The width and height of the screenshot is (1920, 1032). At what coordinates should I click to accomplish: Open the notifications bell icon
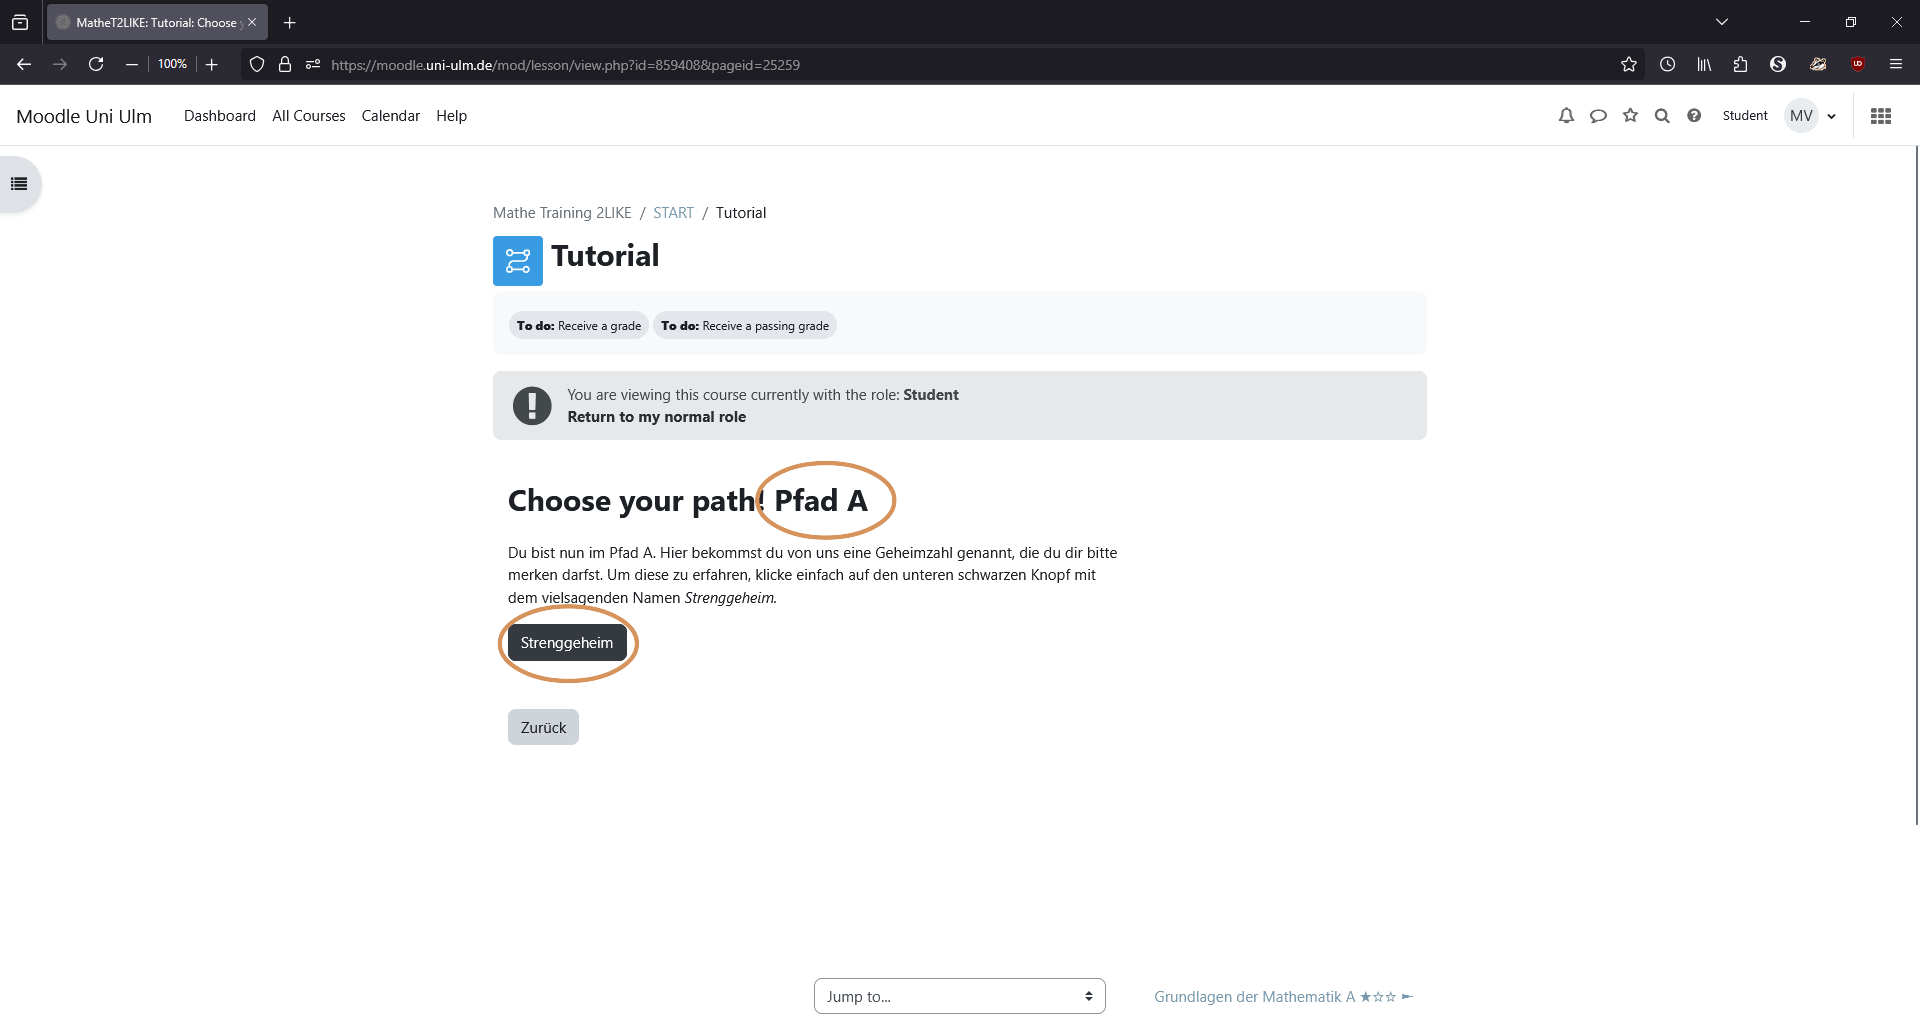tap(1566, 116)
